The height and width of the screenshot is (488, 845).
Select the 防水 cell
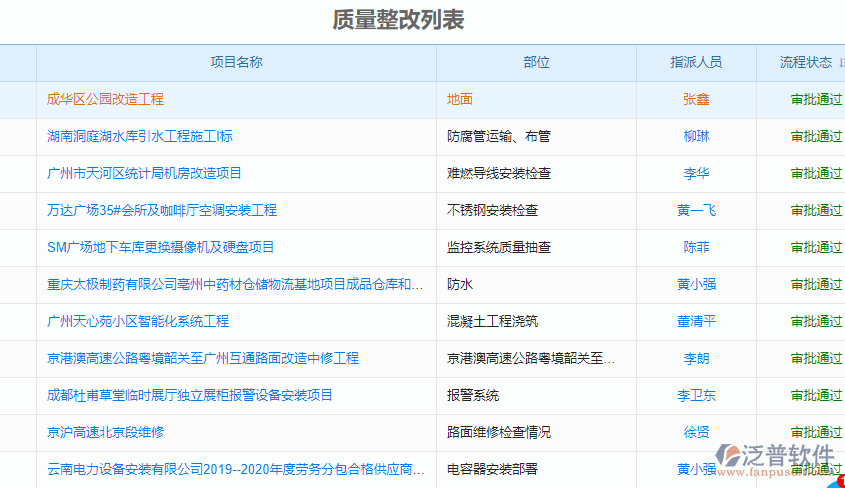(x=460, y=284)
